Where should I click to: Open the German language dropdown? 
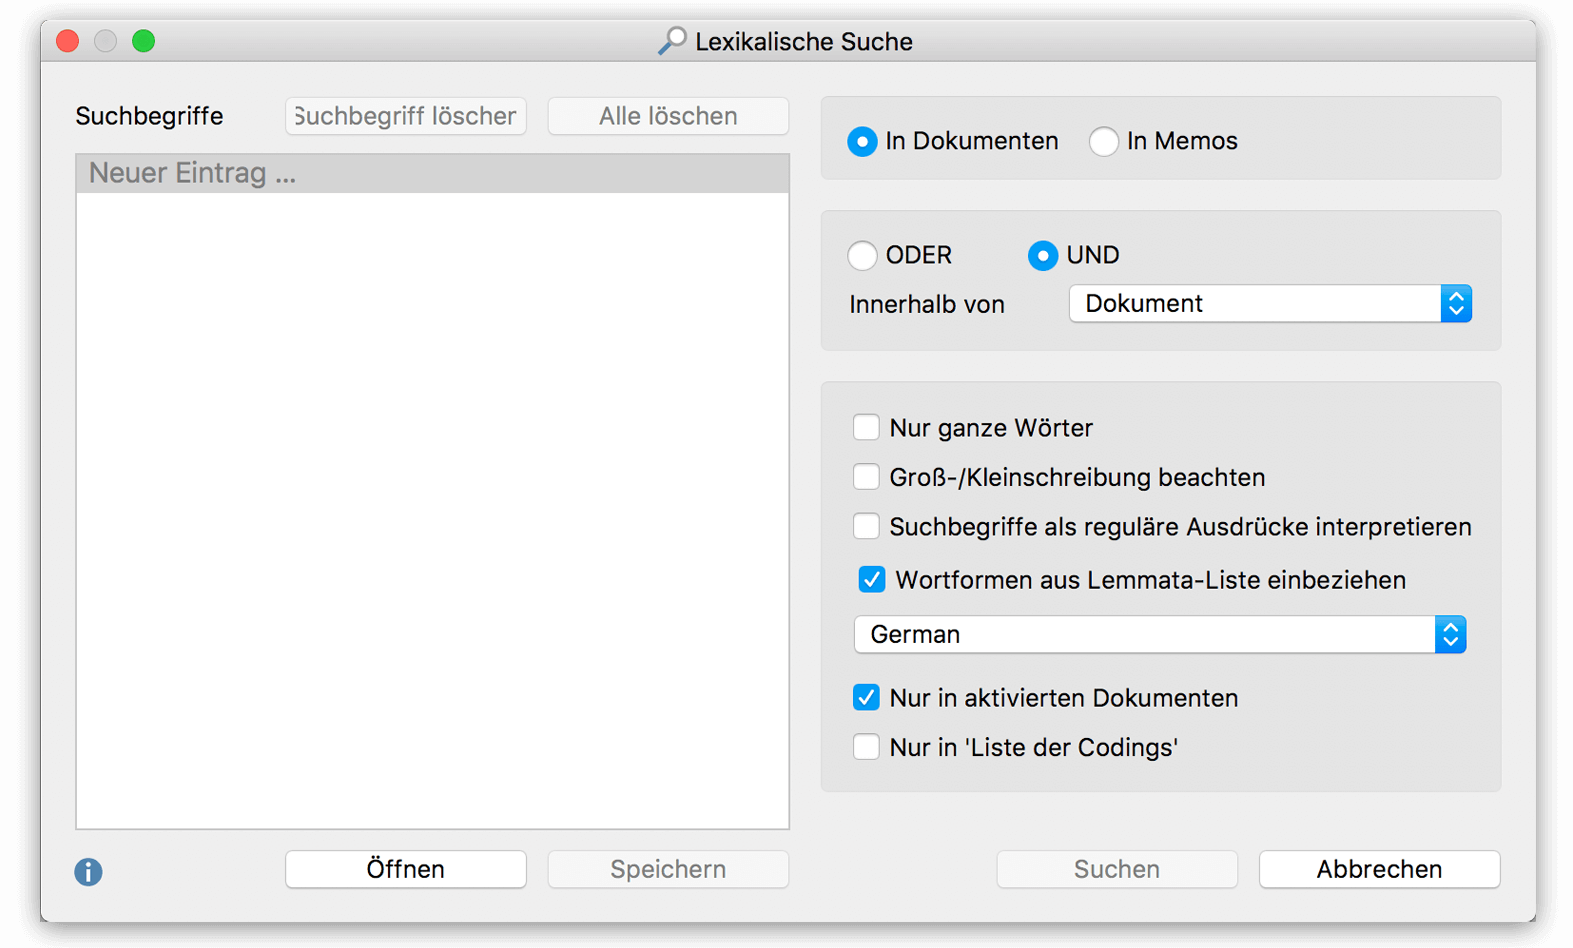[x=1160, y=634]
